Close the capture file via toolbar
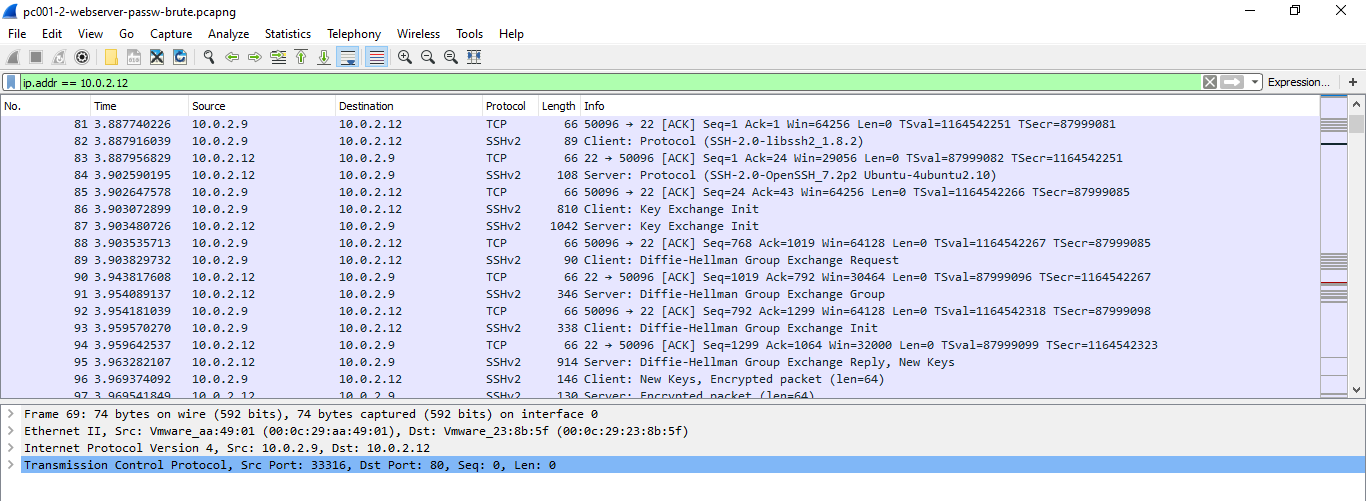 157,57
